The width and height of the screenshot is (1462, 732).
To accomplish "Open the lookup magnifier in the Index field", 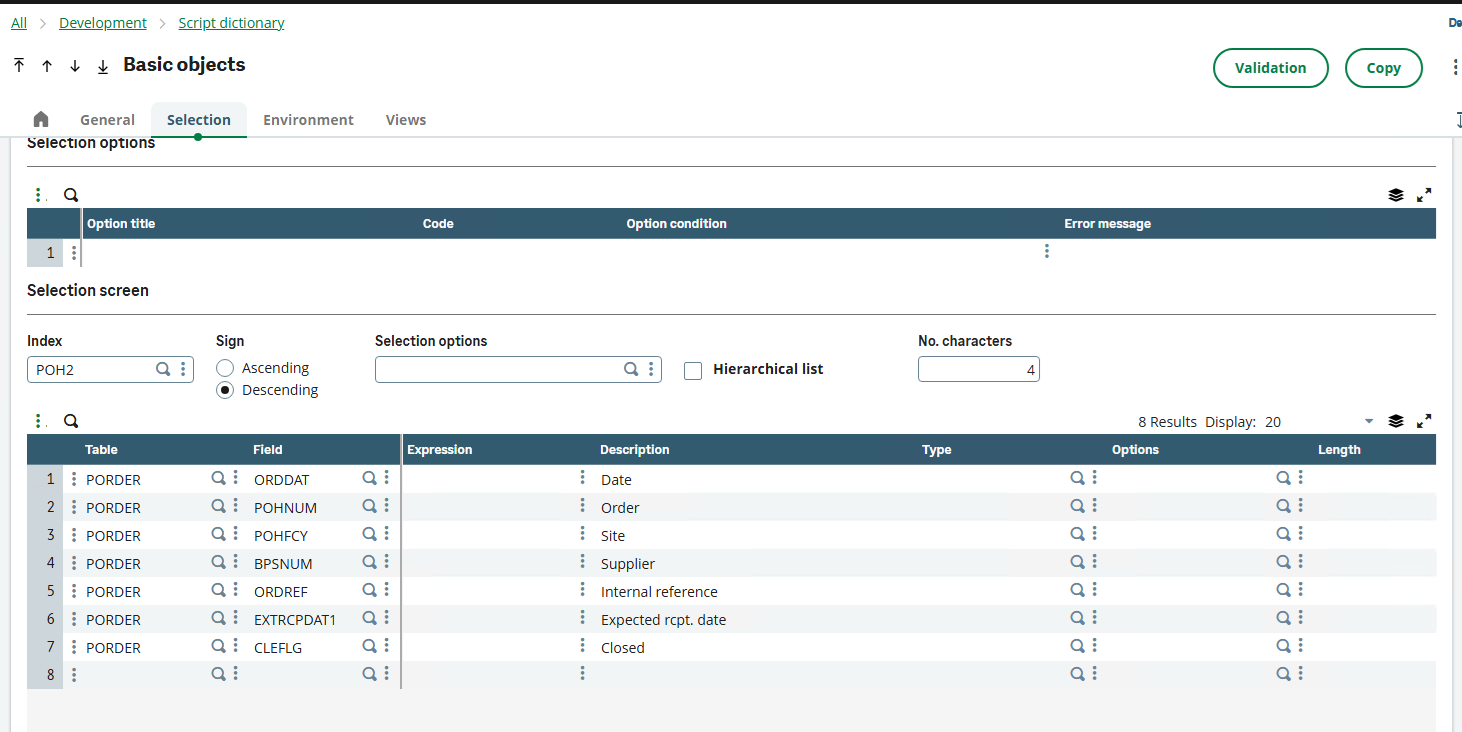I will click(x=162, y=369).
